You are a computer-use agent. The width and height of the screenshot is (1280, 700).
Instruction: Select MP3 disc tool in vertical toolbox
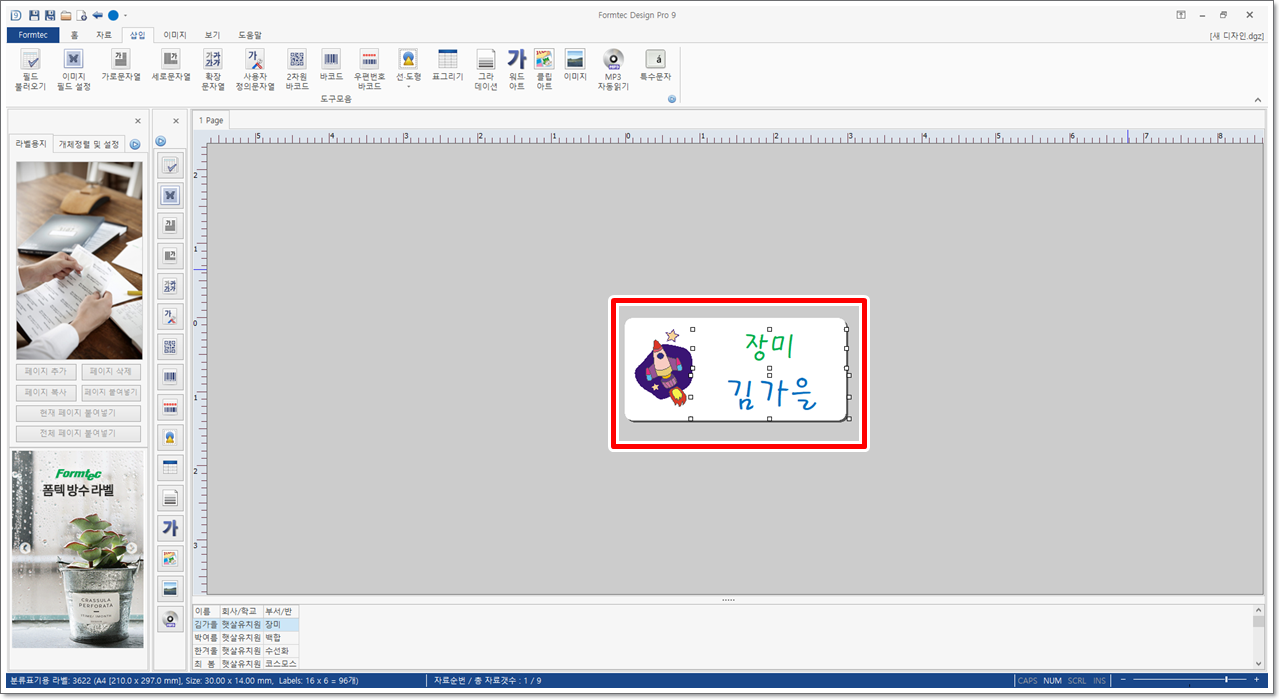coord(170,620)
